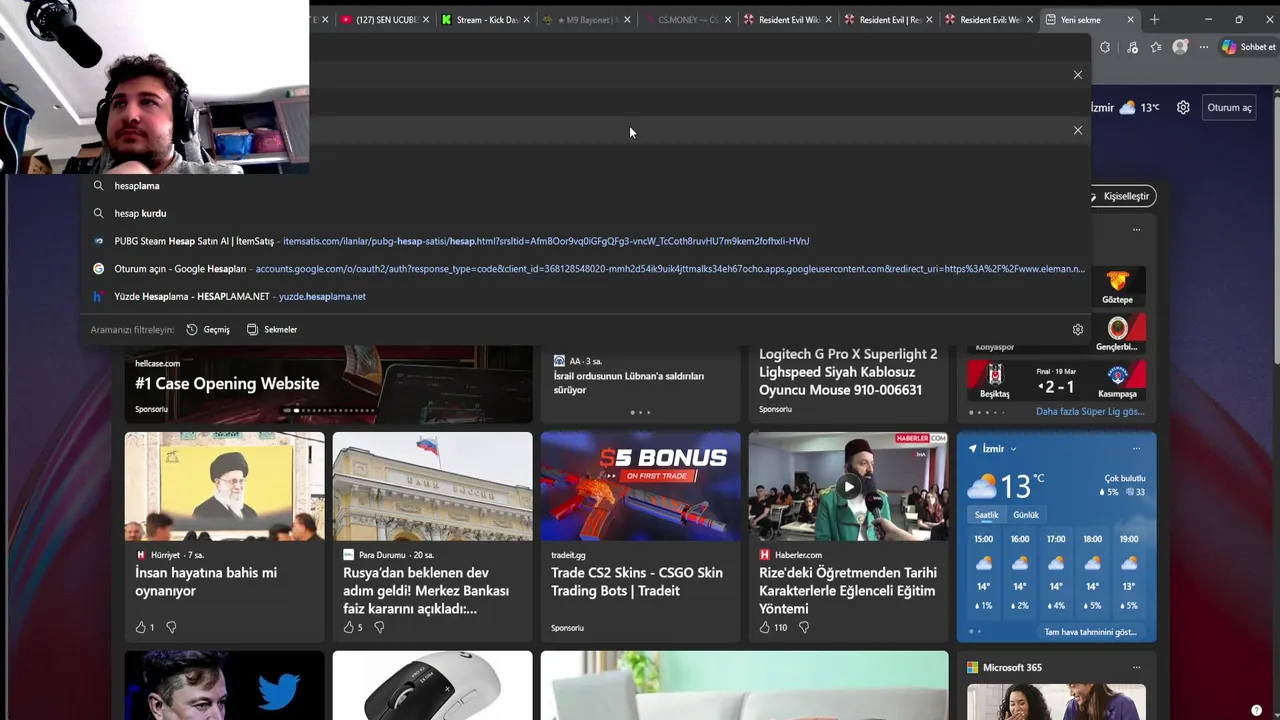Dismiss the second notification bar with X

click(x=1078, y=130)
